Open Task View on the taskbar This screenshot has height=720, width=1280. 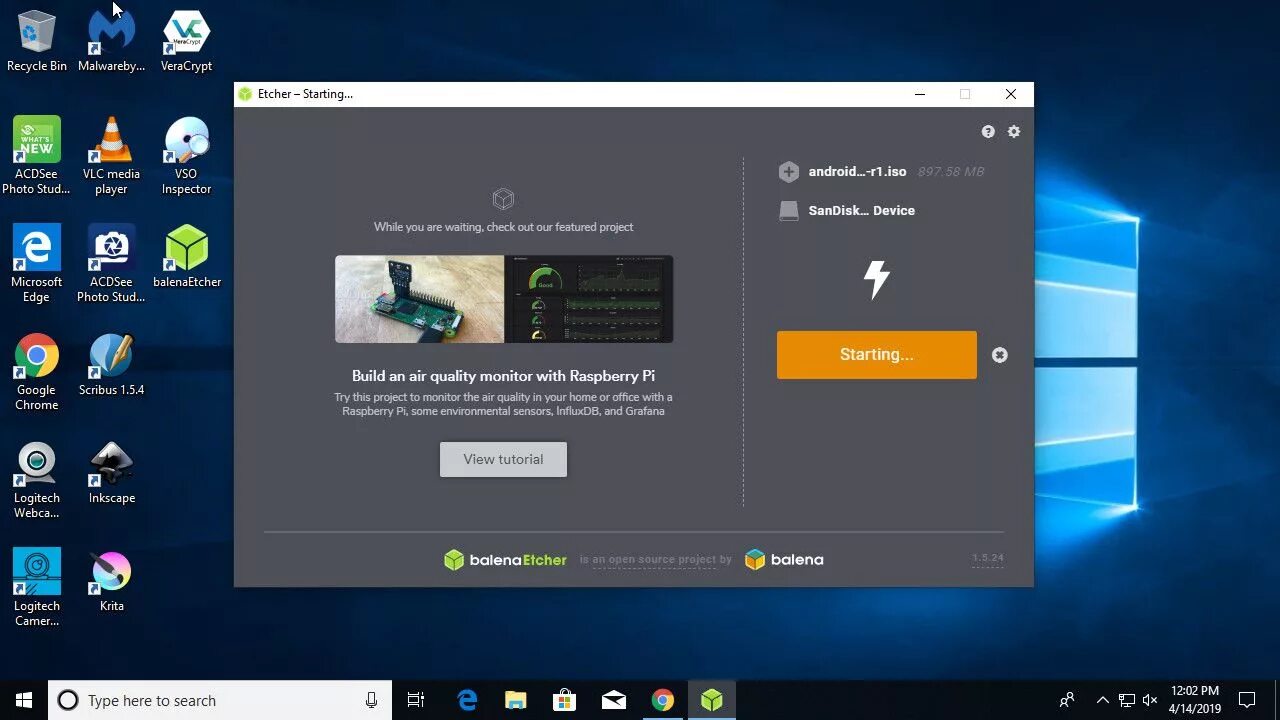tap(416, 700)
